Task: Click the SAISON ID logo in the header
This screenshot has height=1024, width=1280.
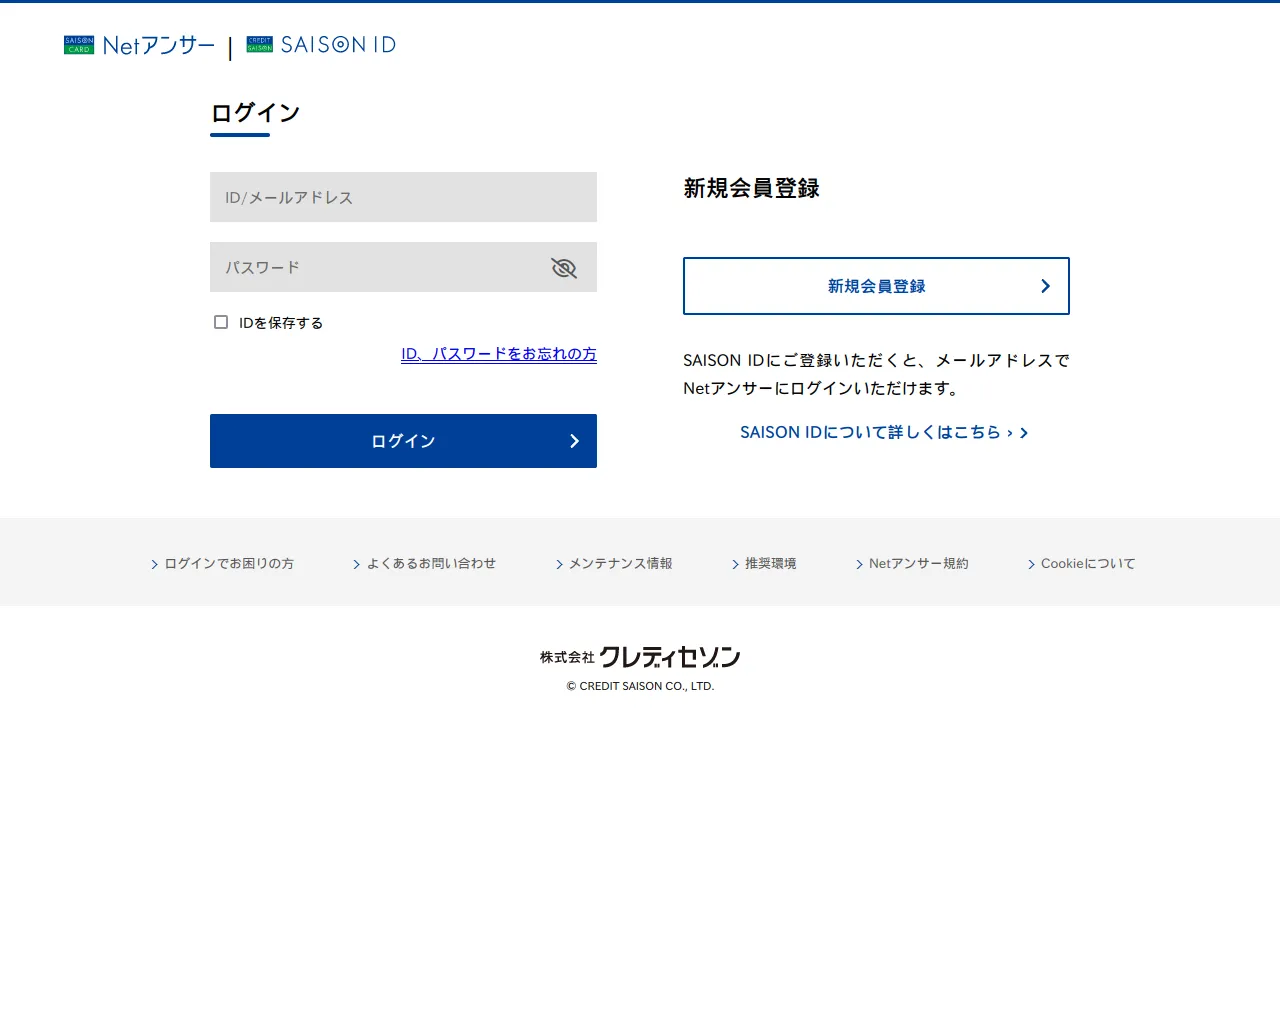Action: click(x=321, y=45)
